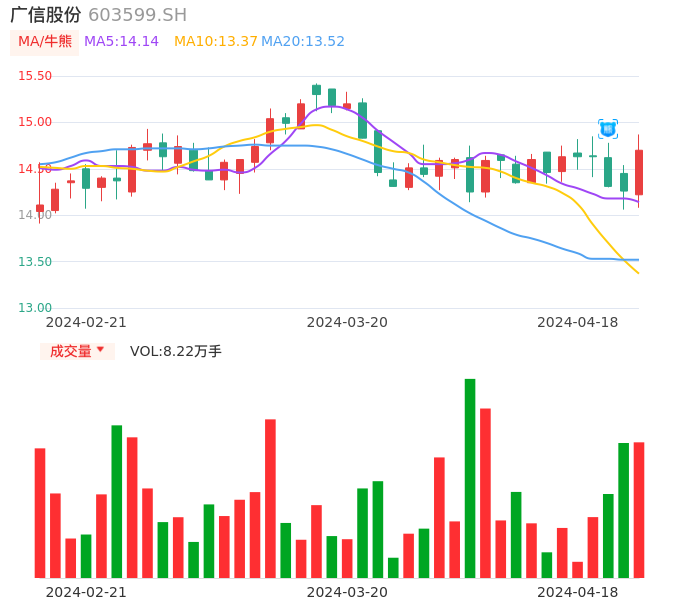This screenshot has height=606, width=686.
Task: Select the MA10:13.37 legend label
Action: (215, 42)
